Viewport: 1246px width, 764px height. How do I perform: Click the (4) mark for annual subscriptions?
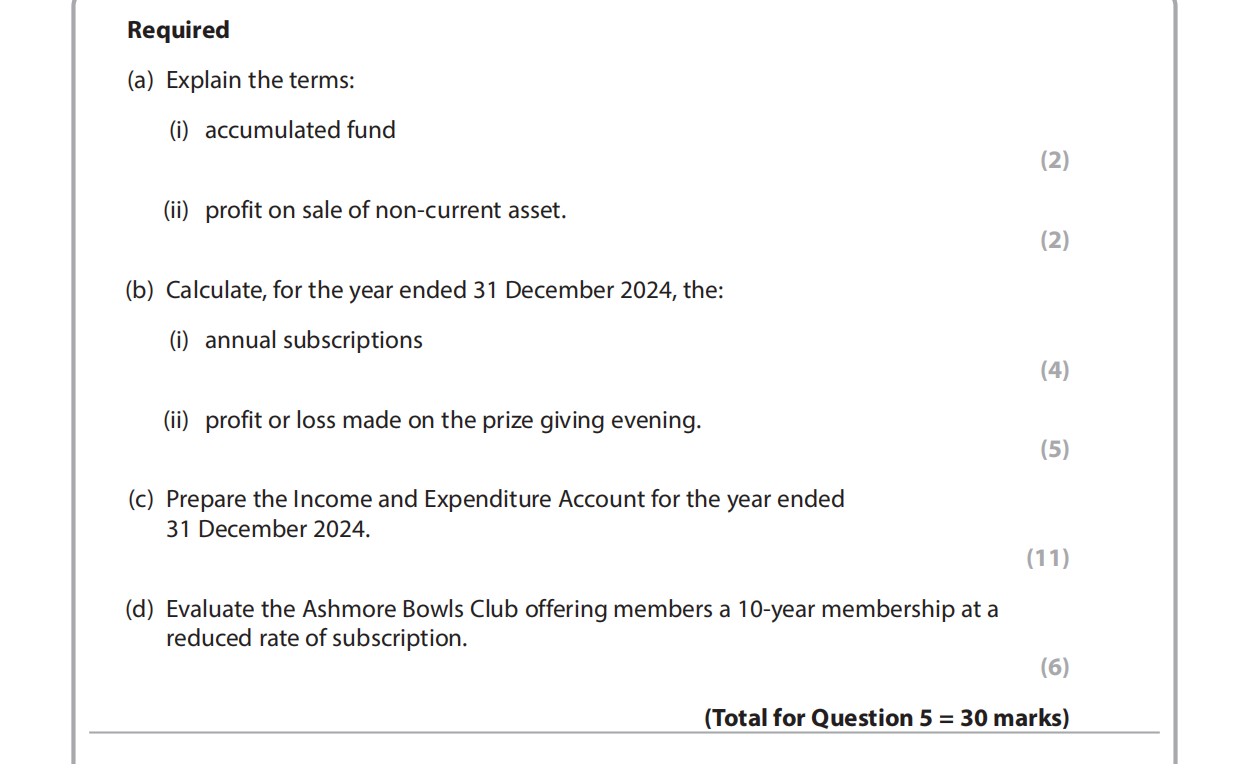point(1054,370)
